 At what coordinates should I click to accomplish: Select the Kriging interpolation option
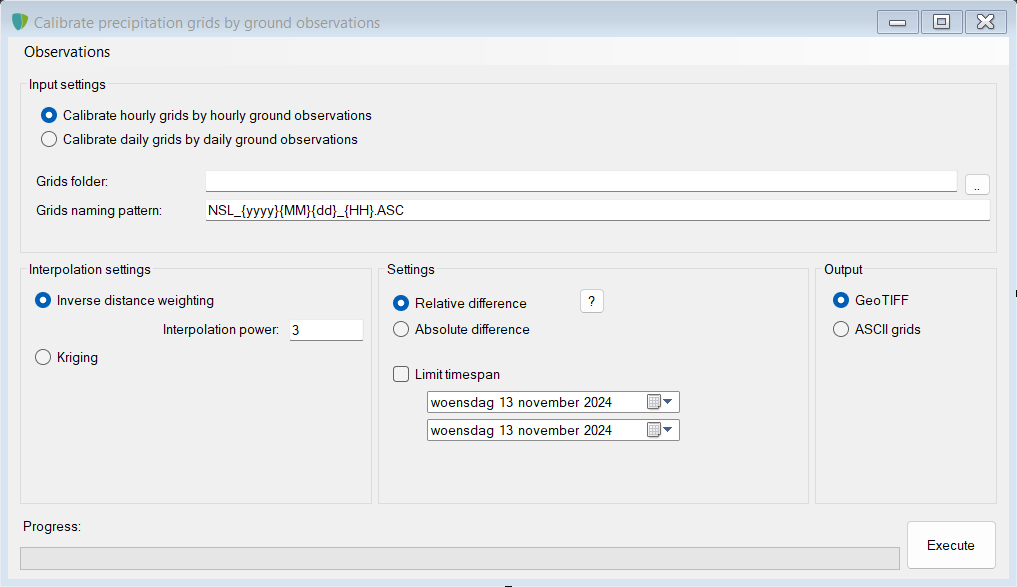(x=43, y=357)
